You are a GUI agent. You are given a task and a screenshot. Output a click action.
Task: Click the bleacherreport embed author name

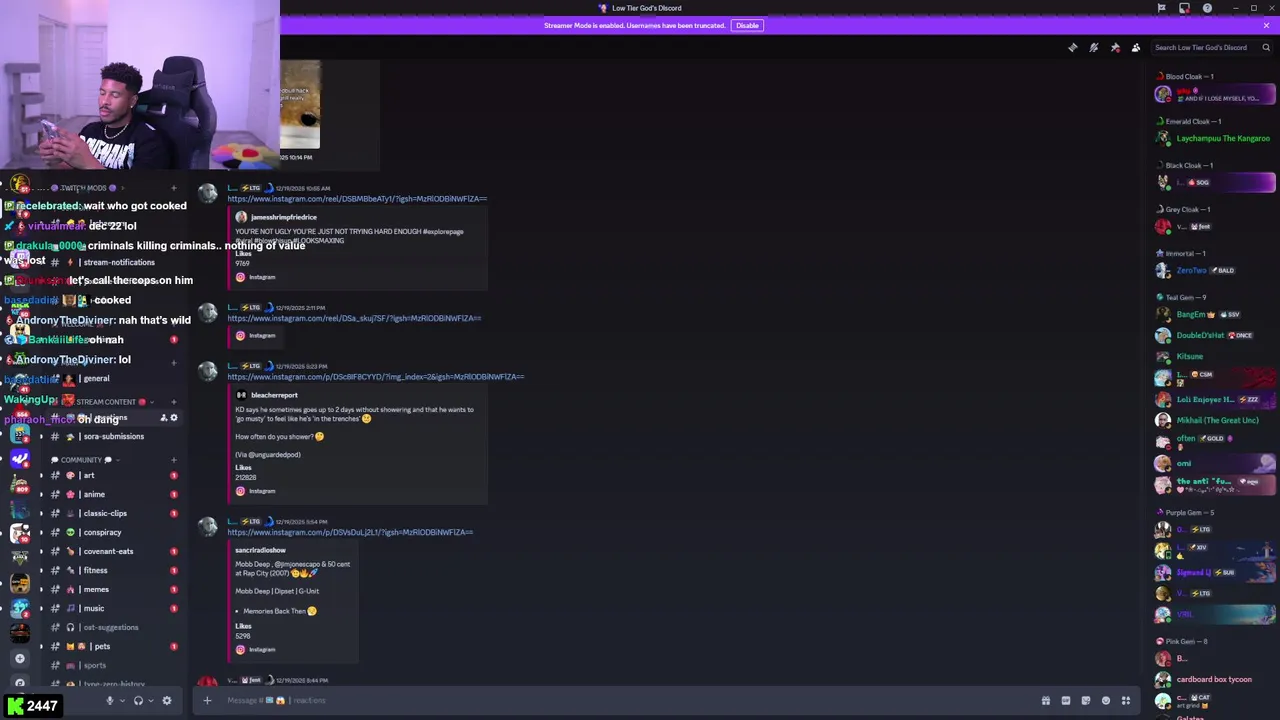pyautogui.click(x=273, y=395)
